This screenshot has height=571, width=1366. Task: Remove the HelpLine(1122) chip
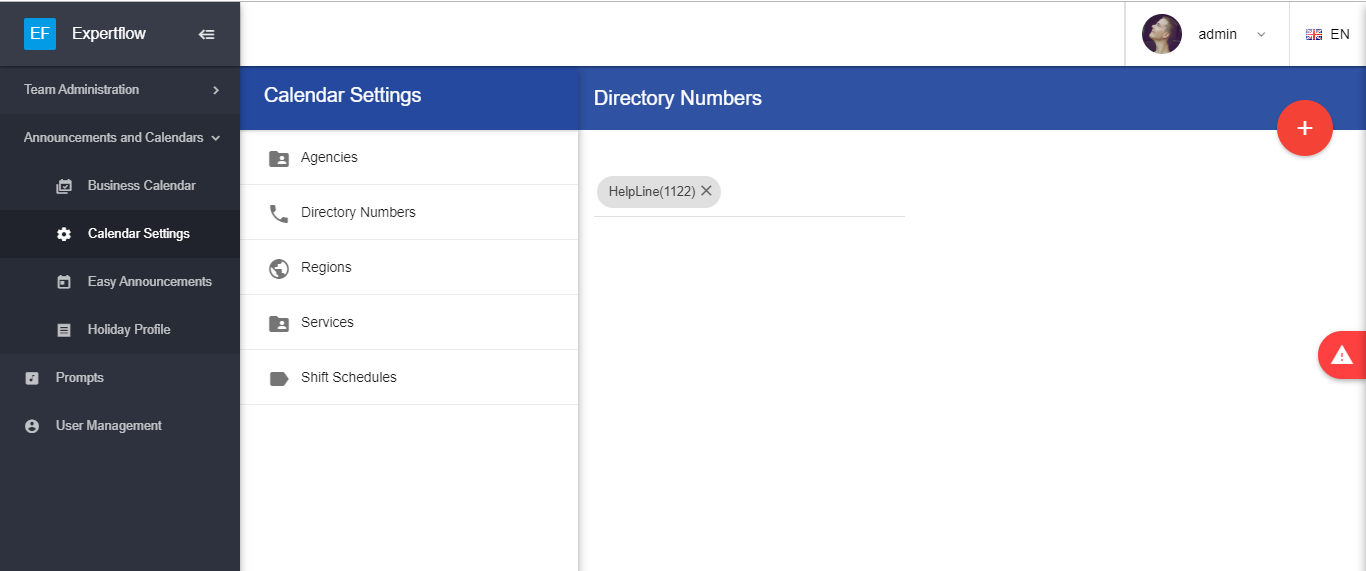point(706,191)
